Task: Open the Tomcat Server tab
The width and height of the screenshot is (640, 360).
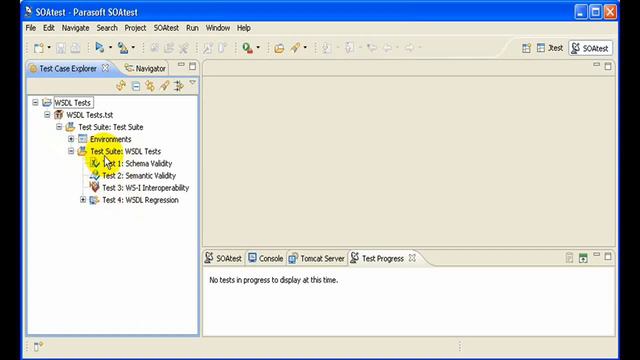Action: [317, 258]
